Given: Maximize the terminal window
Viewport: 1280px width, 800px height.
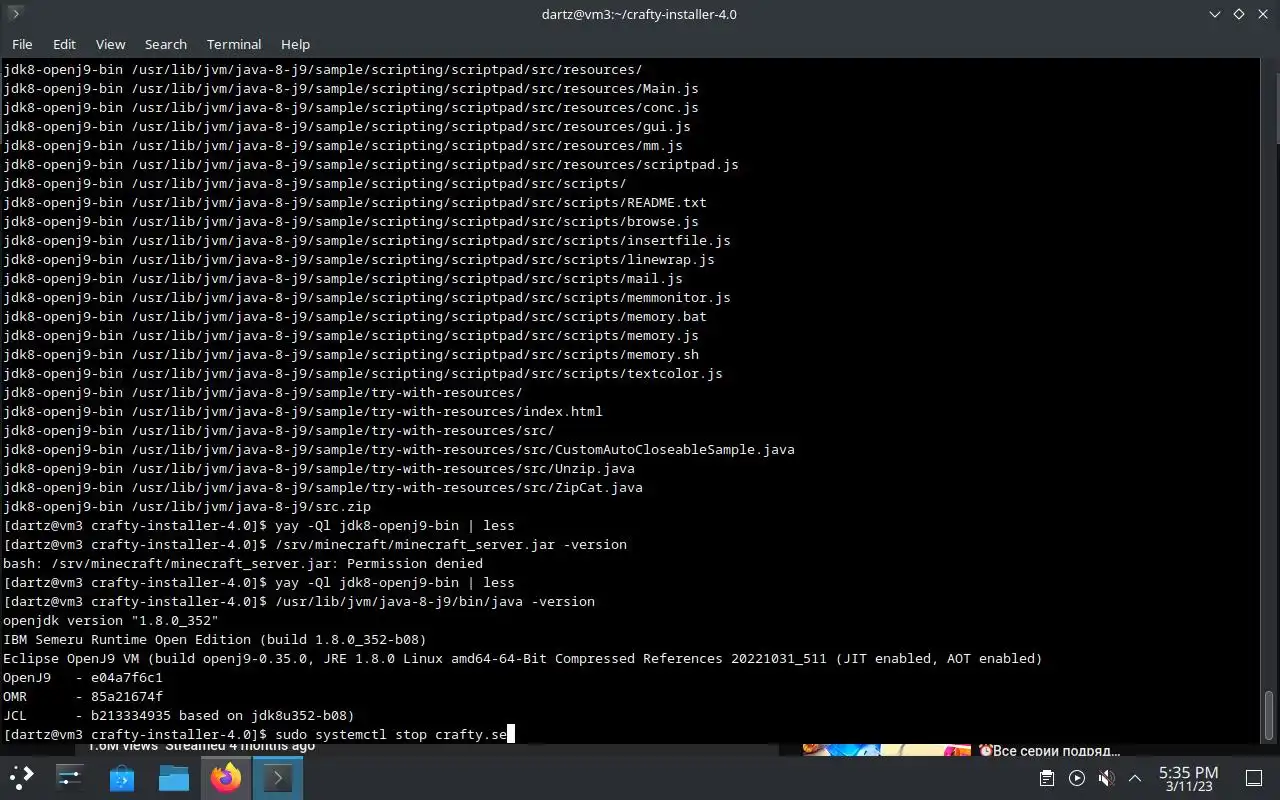Looking at the screenshot, I should tap(1238, 14).
